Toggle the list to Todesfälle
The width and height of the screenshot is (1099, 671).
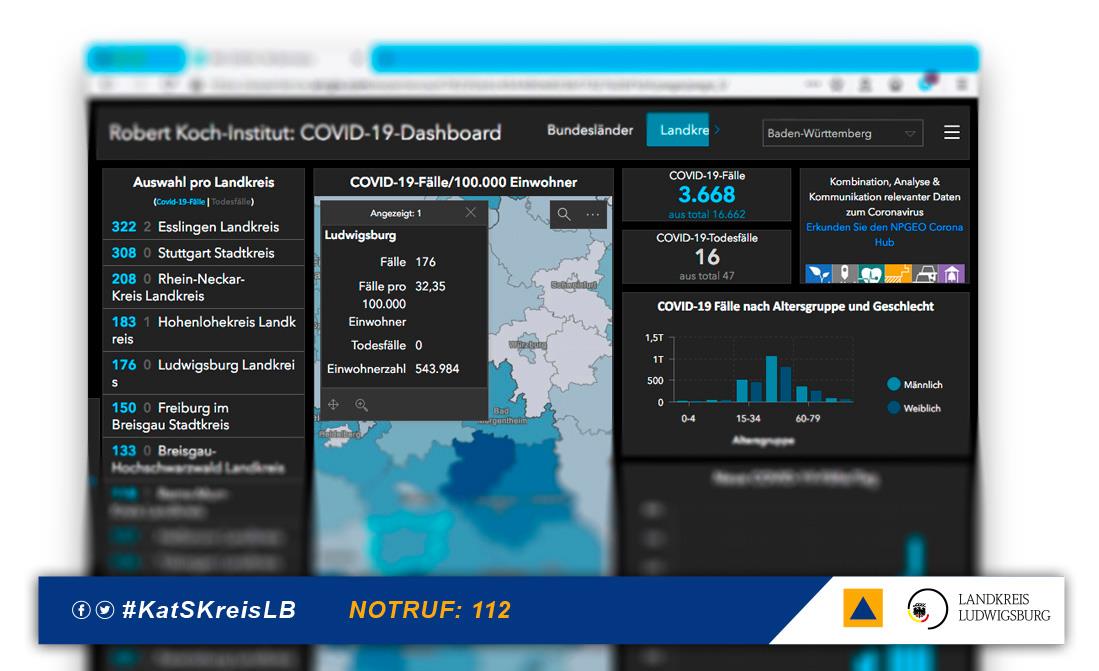231,202
